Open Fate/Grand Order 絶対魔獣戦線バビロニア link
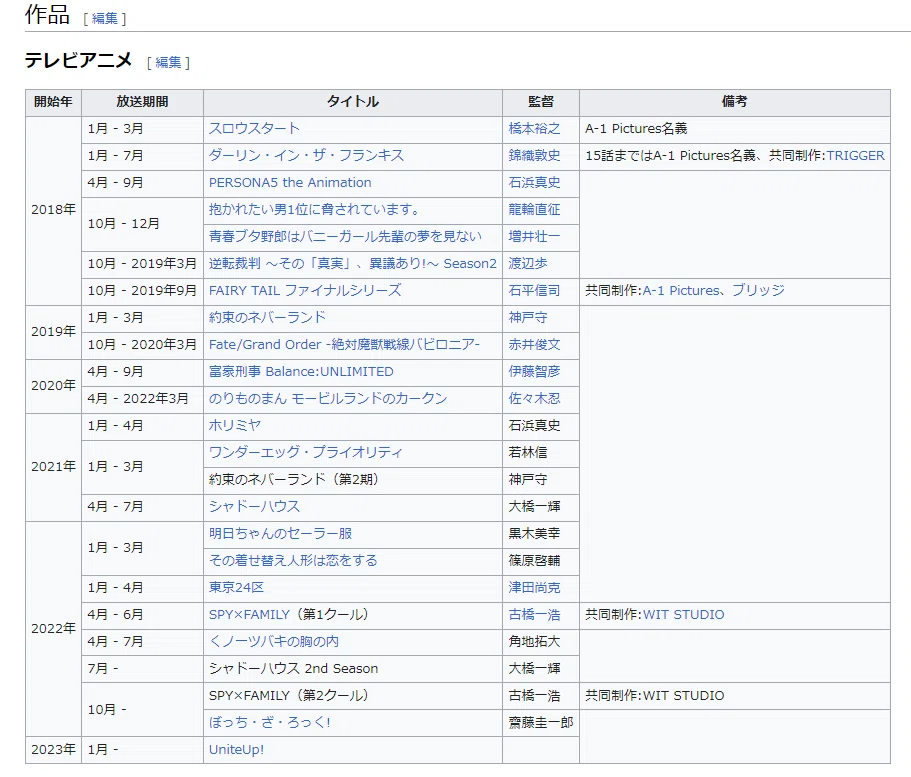911x777 pixels. (x=344, y=345)
